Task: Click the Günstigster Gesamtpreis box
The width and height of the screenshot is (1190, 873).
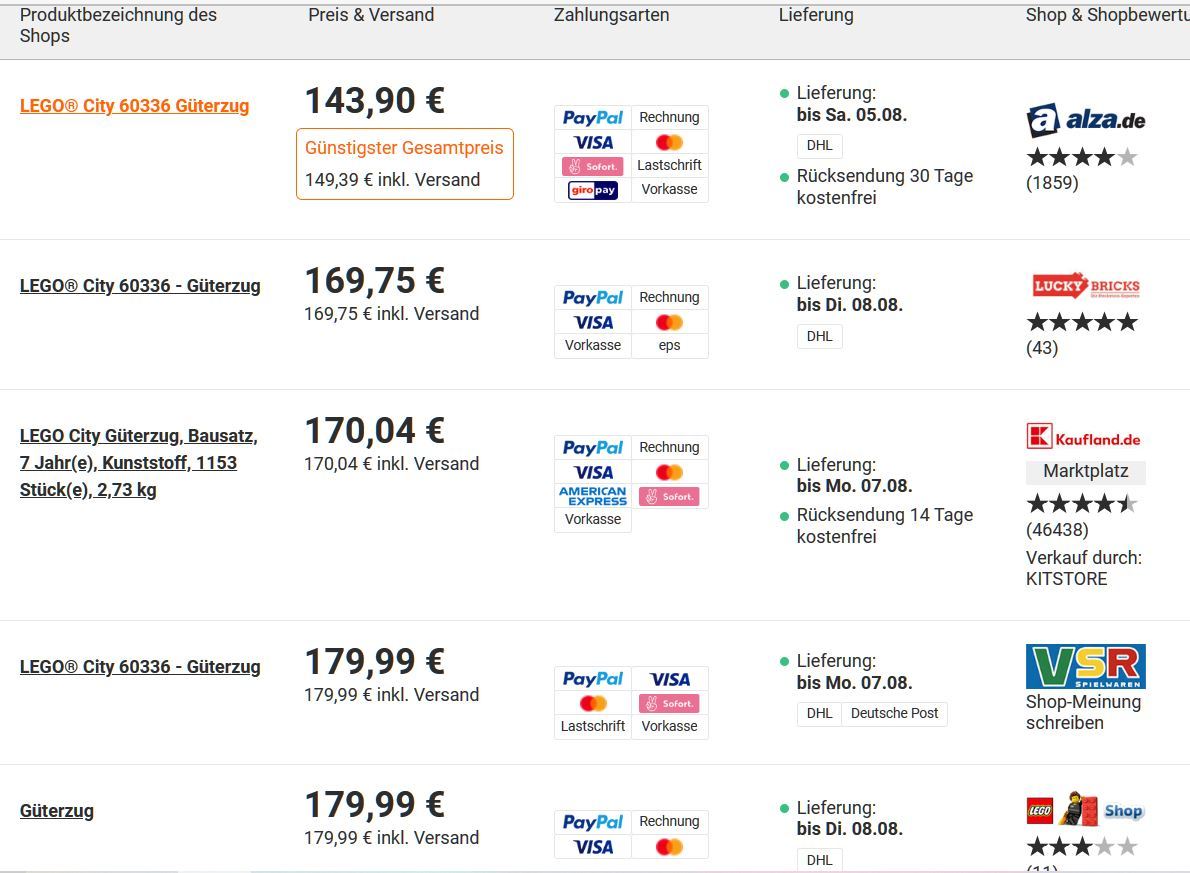Action: point(405,164)
